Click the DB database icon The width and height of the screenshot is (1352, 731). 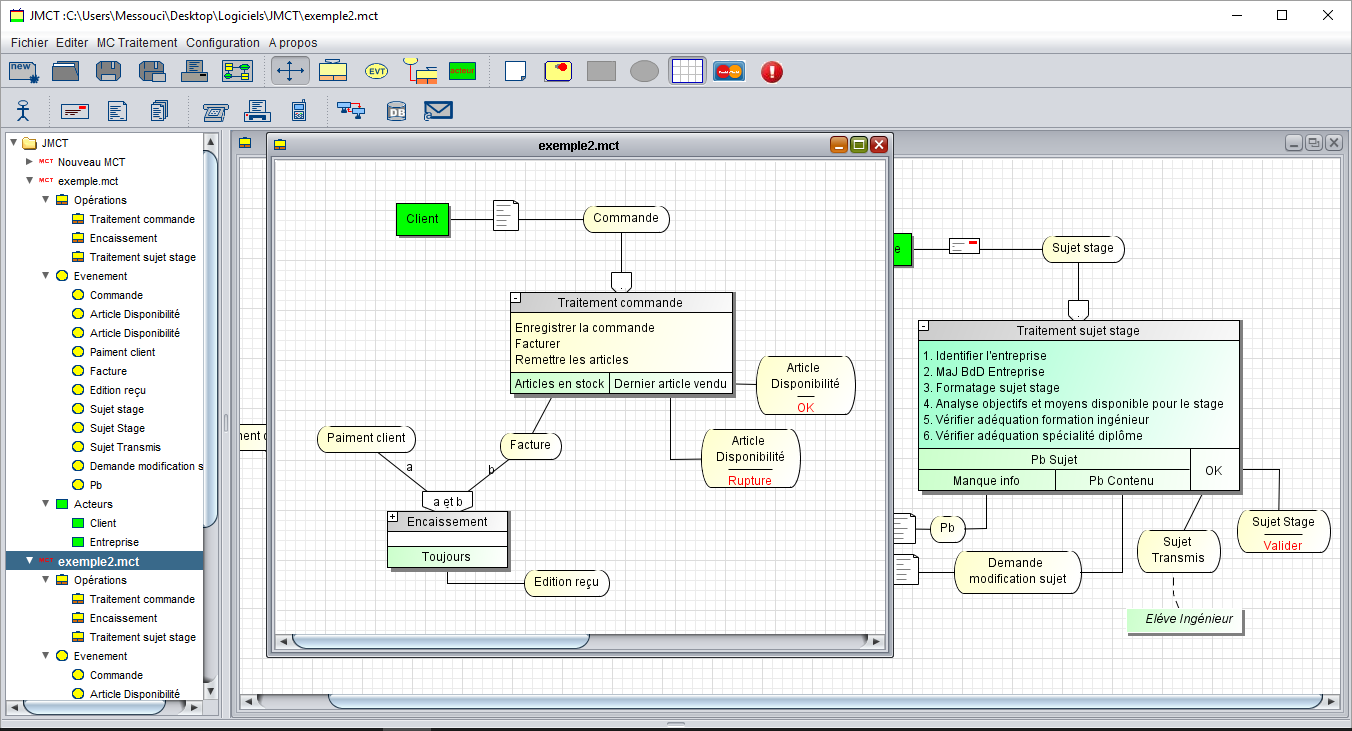[396, 110]
